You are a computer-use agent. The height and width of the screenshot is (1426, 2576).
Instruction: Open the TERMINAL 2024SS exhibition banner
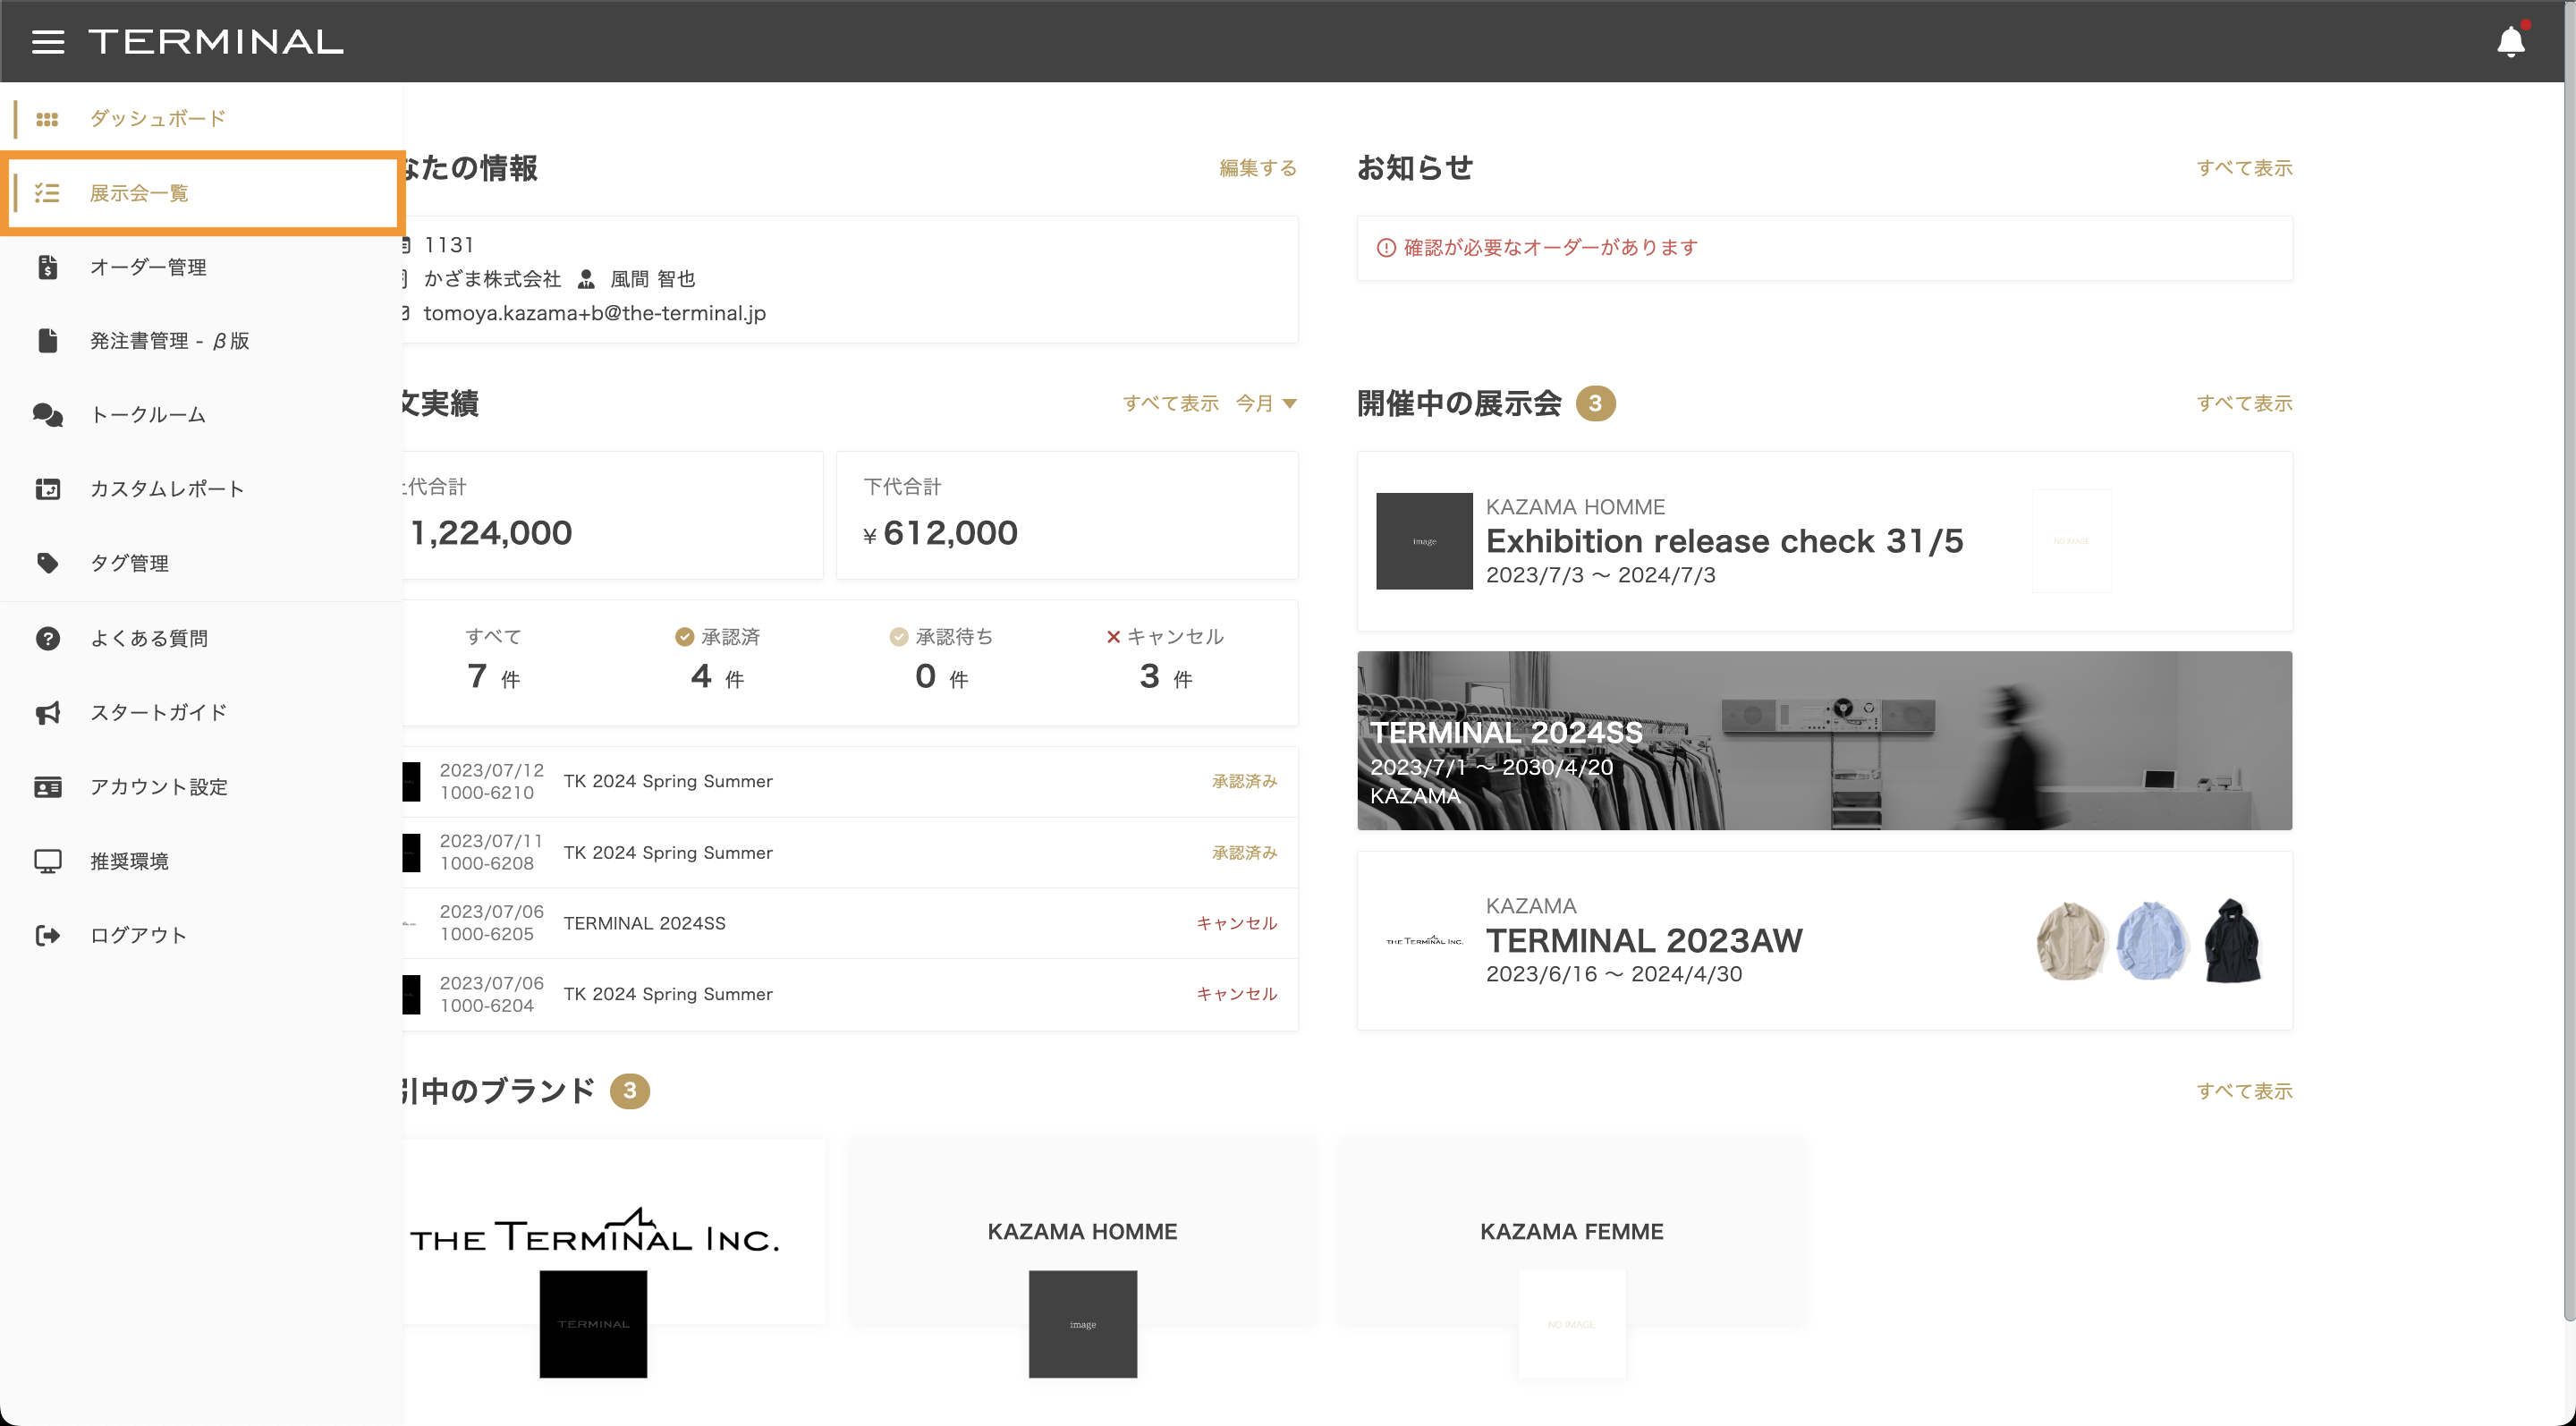(x=1823, y=740)
